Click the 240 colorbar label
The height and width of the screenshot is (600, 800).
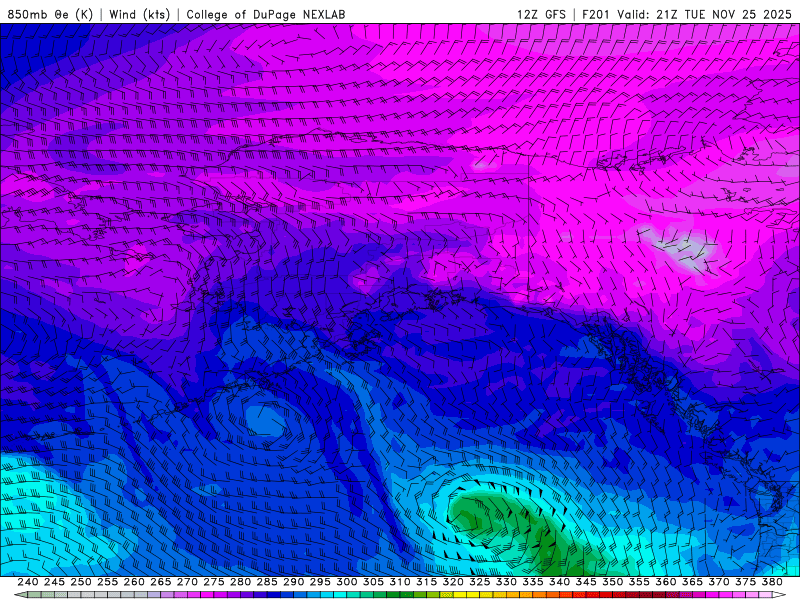click(x=28, y=582)
